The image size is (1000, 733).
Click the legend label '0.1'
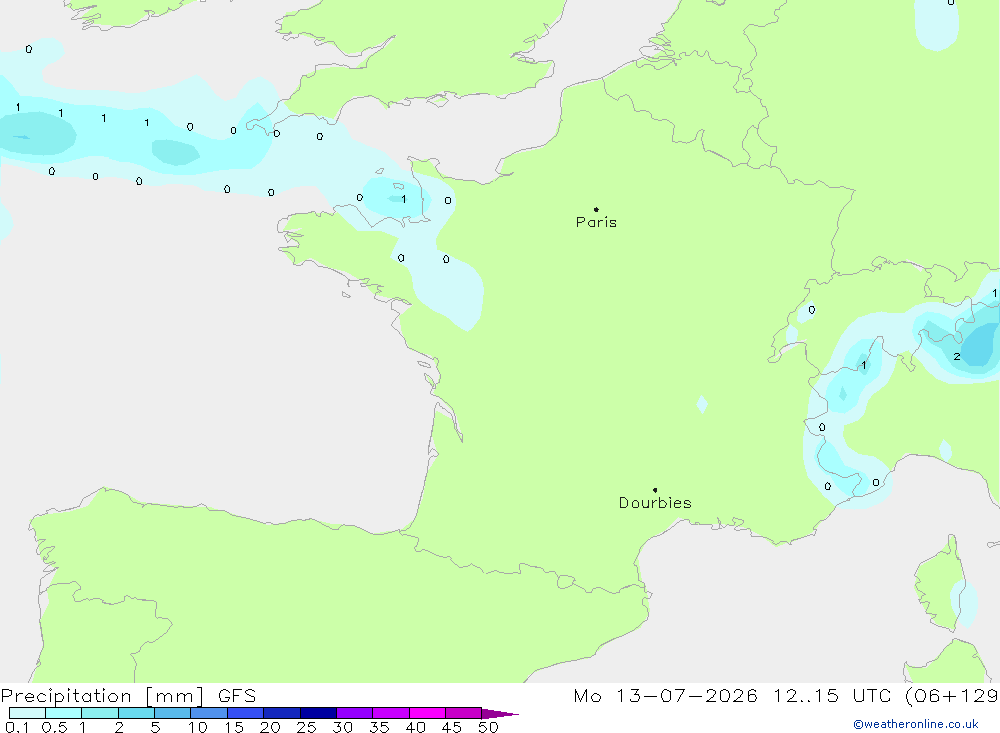(17, 727)
